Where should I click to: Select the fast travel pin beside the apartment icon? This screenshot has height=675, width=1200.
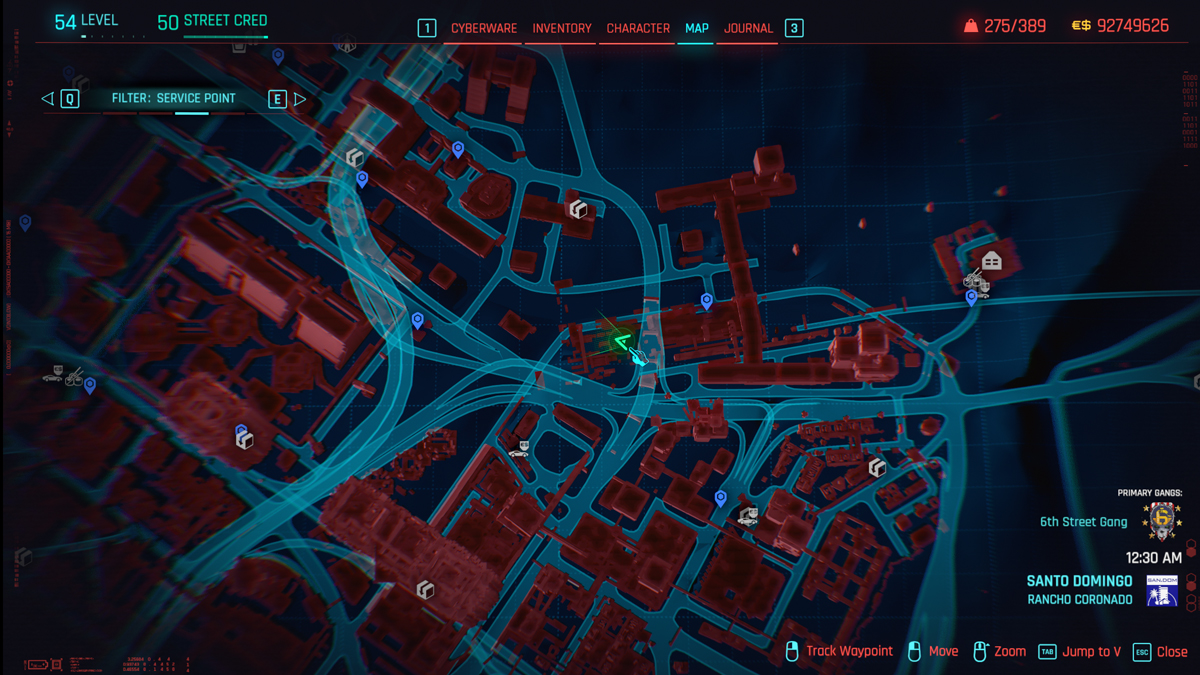pyautogui.click(x=971, y=298)
